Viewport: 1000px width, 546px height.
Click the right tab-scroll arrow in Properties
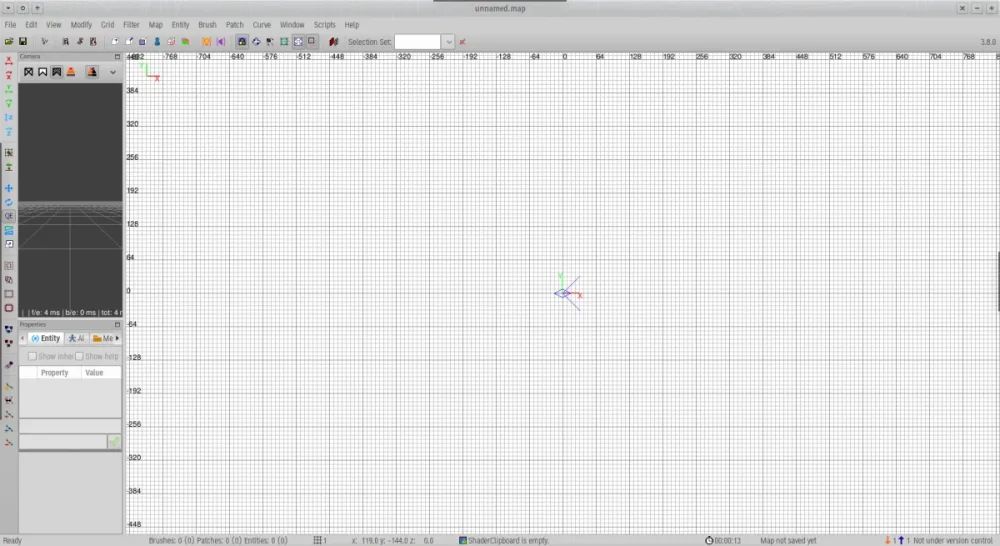pos(117,339)
